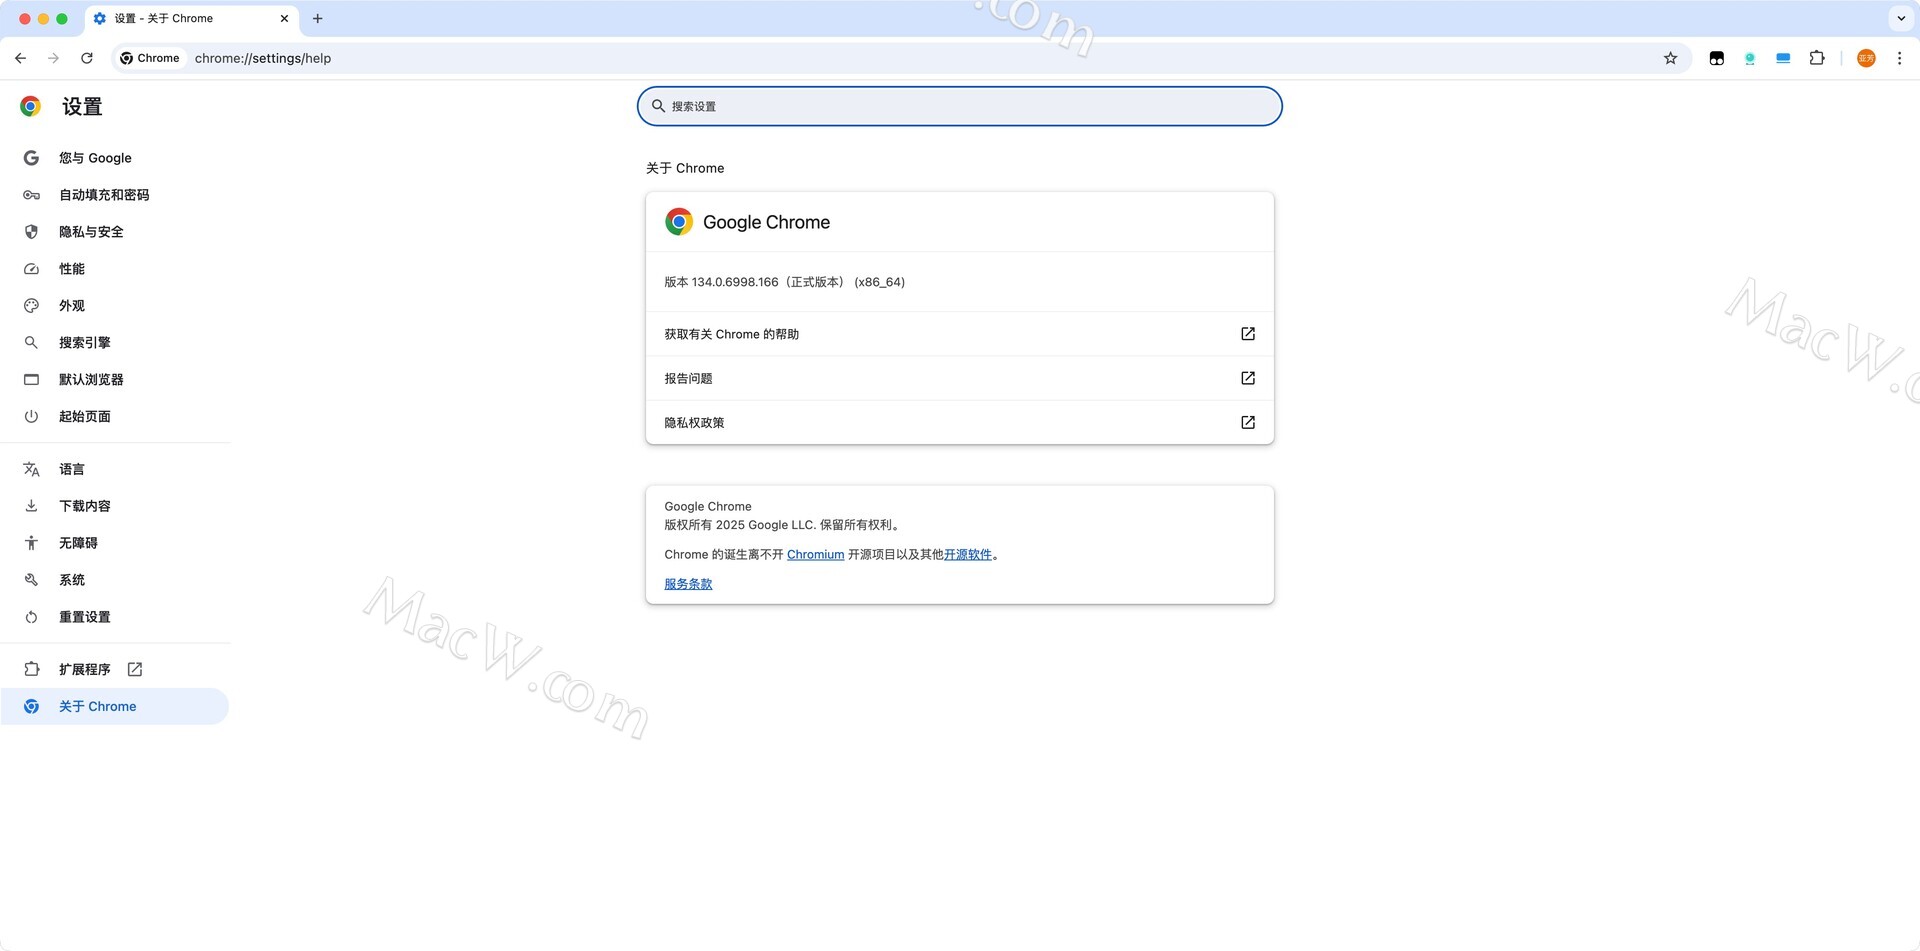The width and height of the screenshot is (1920, 951).
Task: Click external link icon for 隐私权政策
Action: [x=1248, y=422]
